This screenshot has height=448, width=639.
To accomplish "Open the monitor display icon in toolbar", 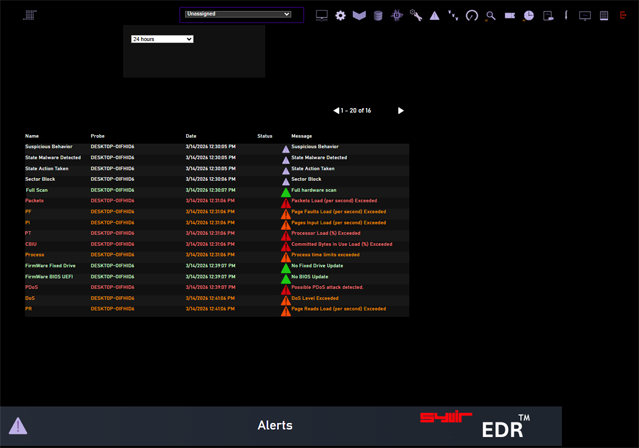I will 322,15.
